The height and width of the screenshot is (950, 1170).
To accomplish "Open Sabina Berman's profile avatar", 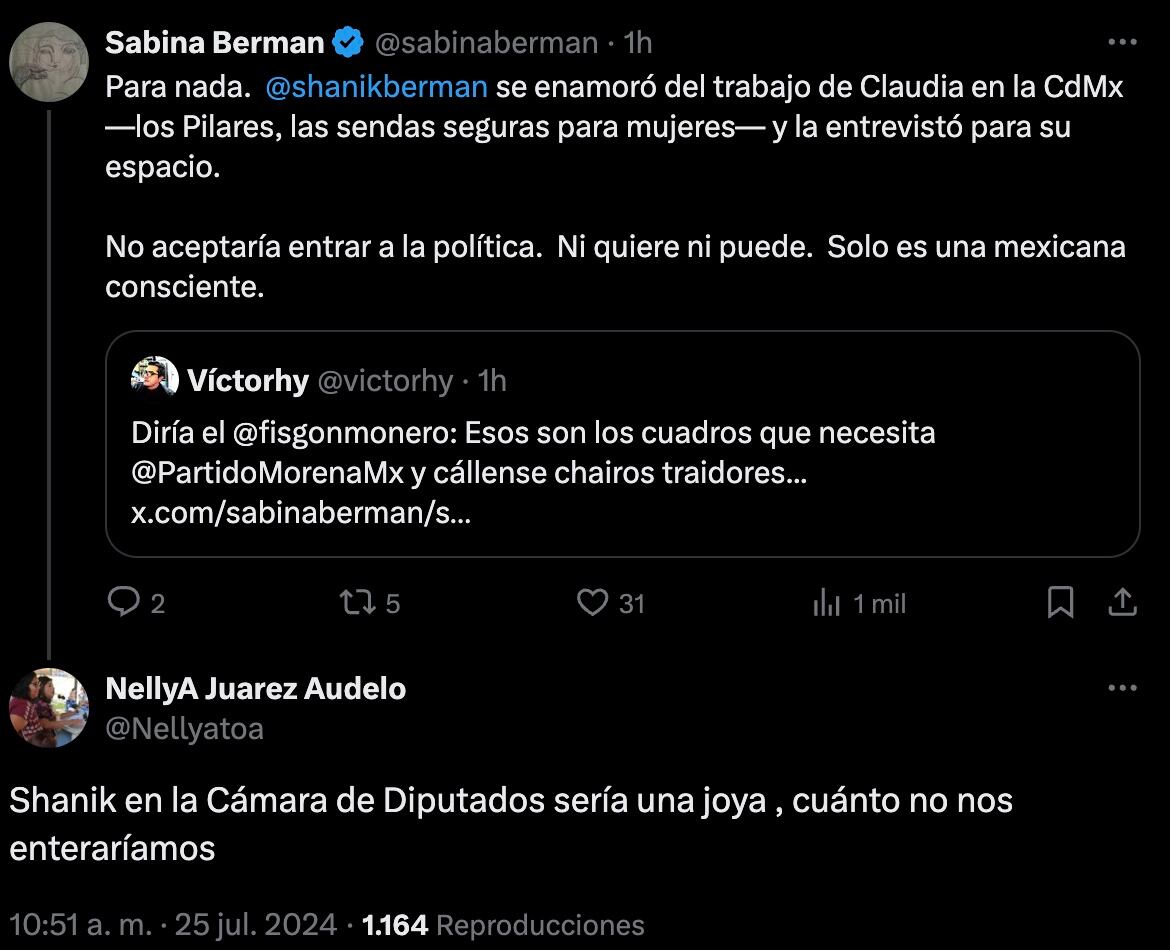I will (49, 62).
